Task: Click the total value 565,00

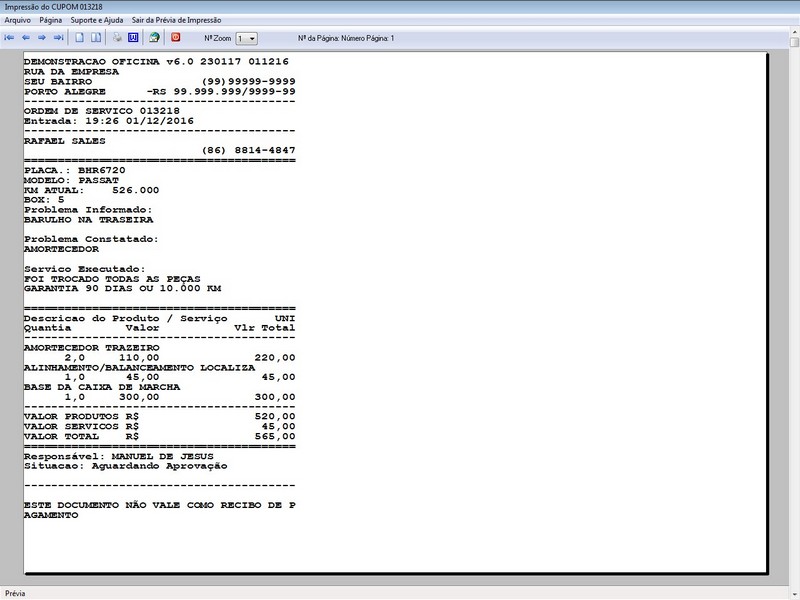Action: (x=275, y=437)
